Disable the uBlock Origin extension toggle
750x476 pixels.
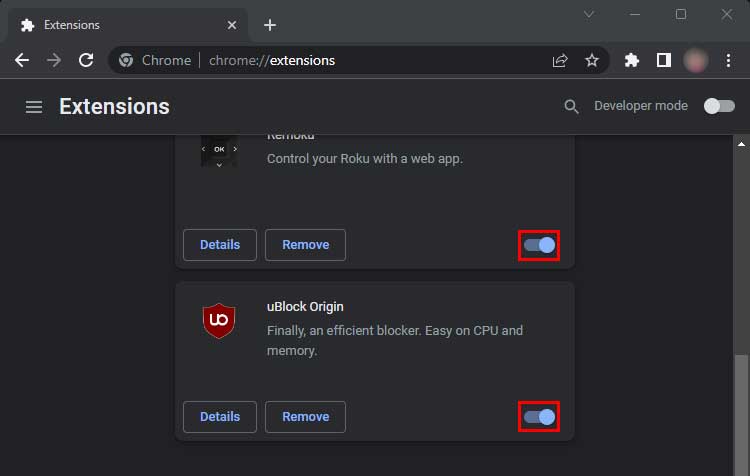[x=539, y=416]
